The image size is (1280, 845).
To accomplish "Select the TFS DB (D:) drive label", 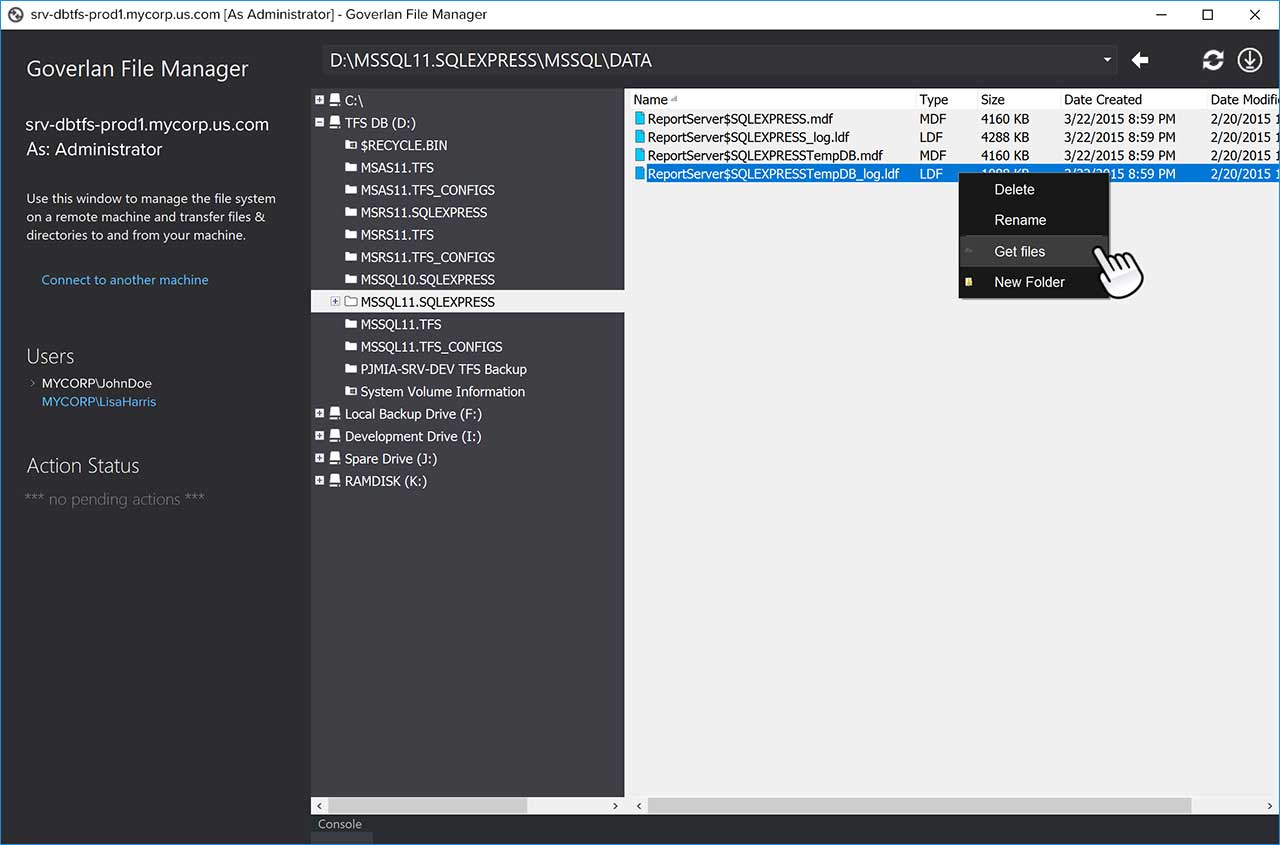I will coord(380,123).
